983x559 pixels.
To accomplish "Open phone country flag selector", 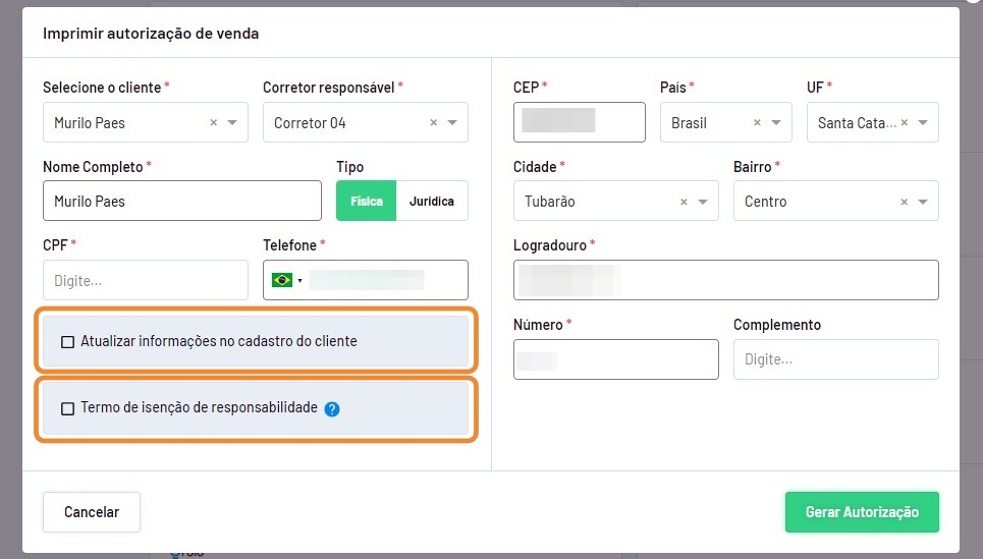I will 286,281.
